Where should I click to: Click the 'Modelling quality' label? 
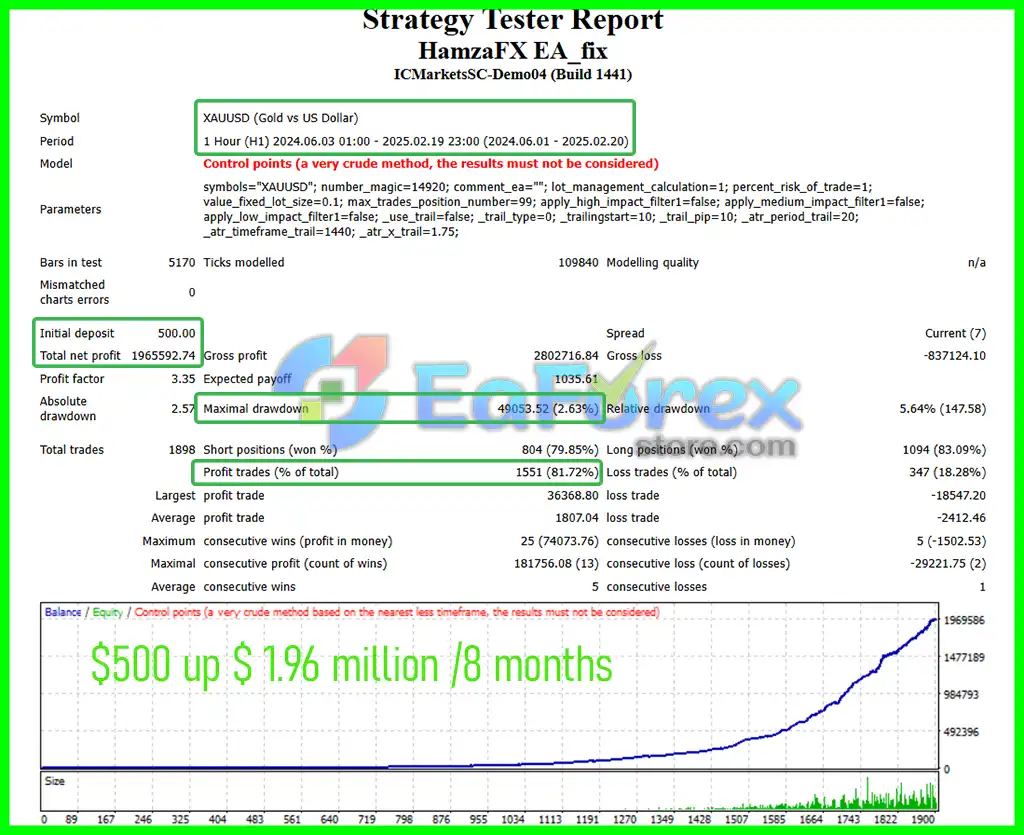point(652,262)
